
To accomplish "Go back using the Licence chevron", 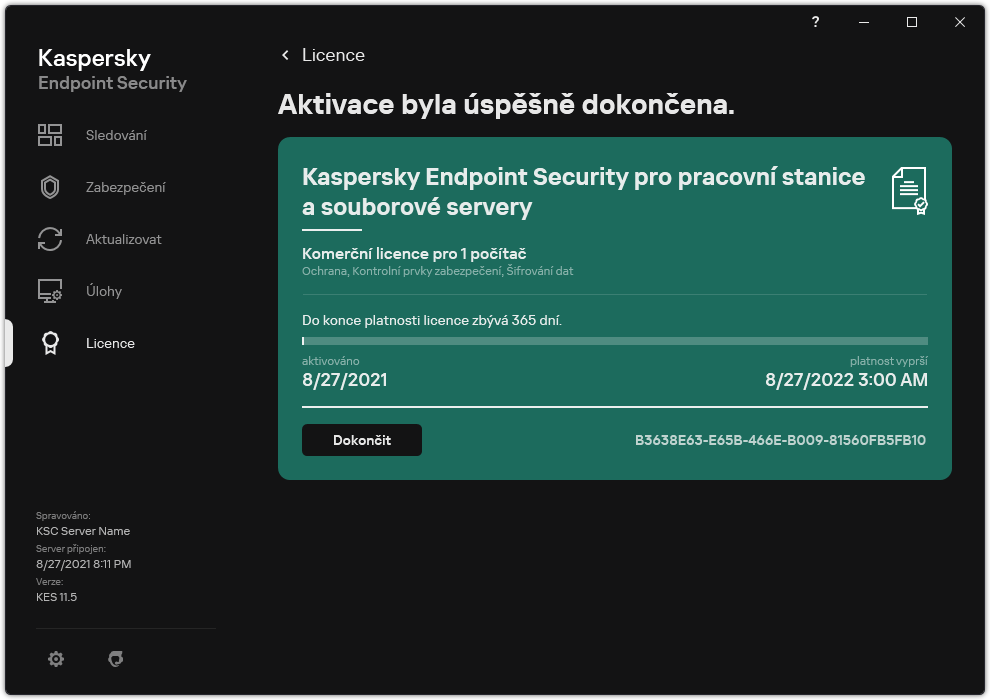I will (286, 55).
